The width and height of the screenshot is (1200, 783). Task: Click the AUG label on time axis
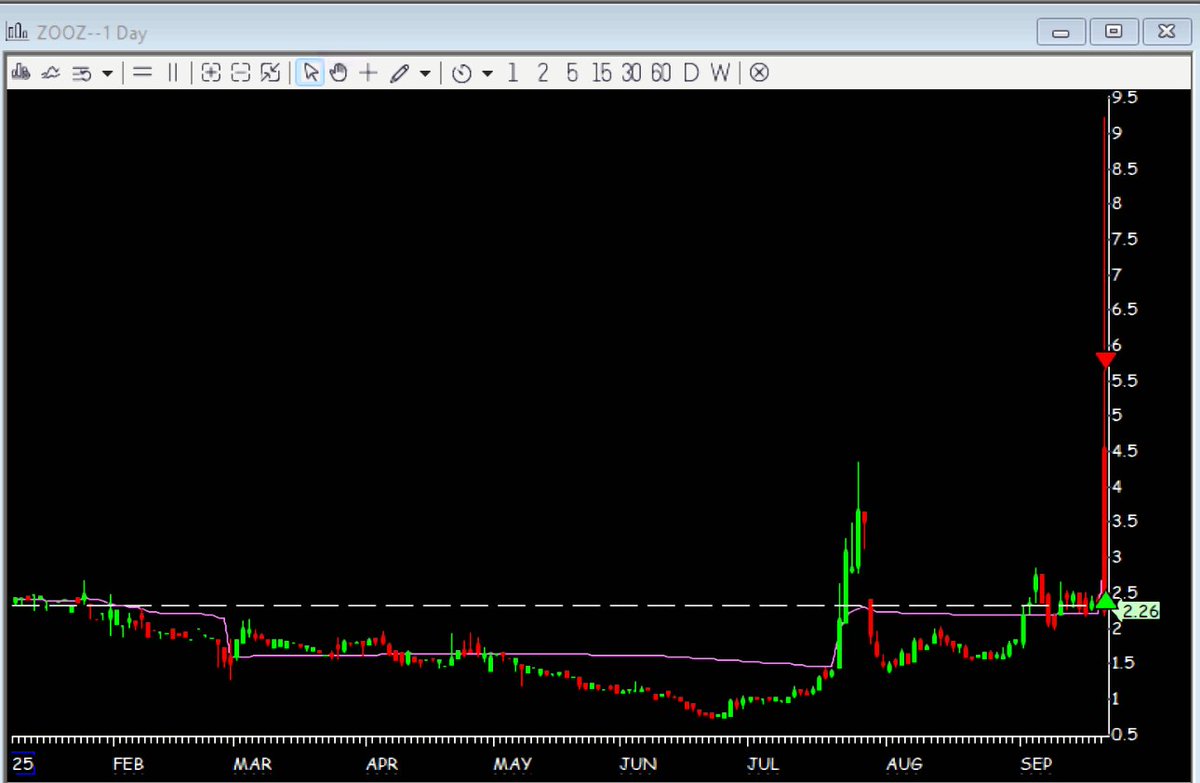click(x=905, y=764)
